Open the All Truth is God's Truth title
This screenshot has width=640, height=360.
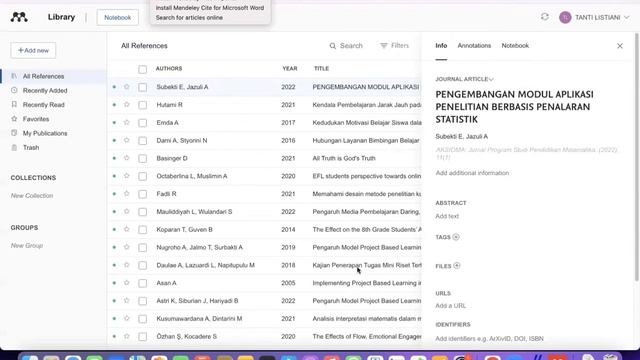[x=344, y=158]
